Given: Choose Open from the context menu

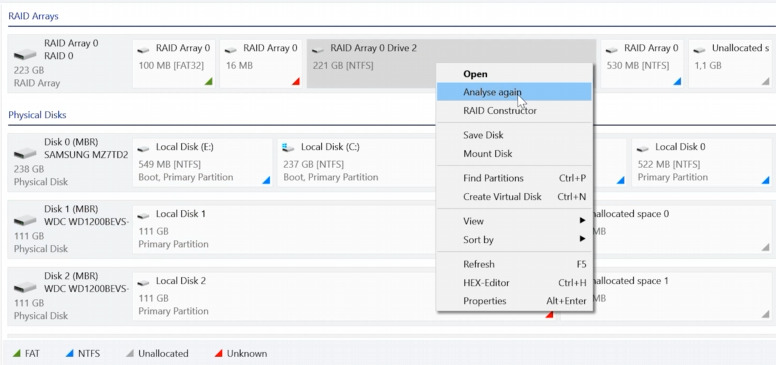Looking at the screenshot, I should tap(514, 74).
